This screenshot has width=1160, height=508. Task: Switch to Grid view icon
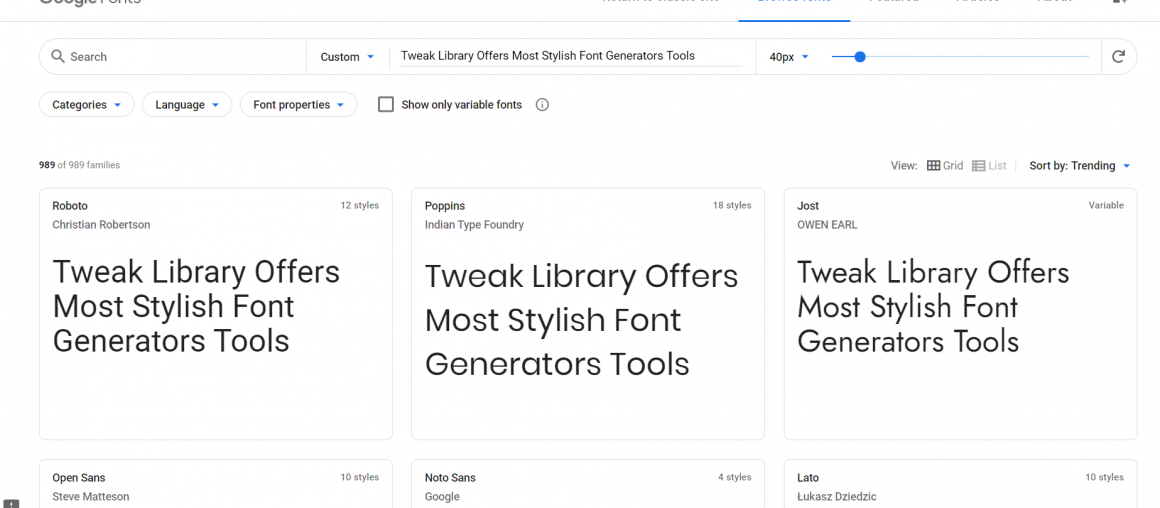click(934, 166)
